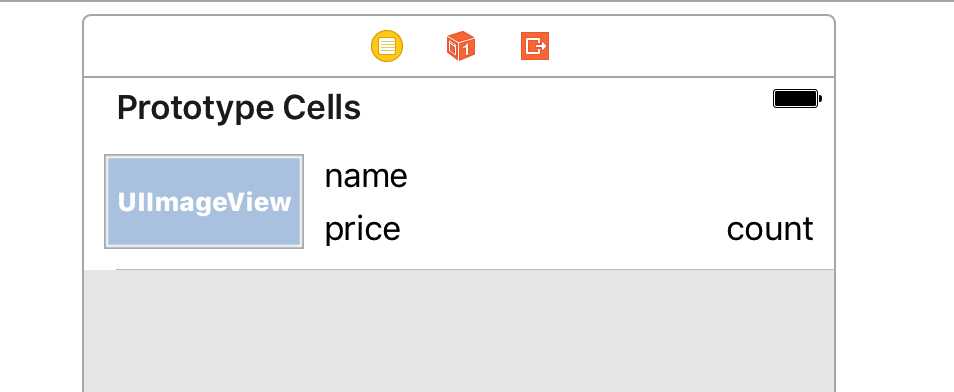
Task: Select the name label
Action: 366,177
